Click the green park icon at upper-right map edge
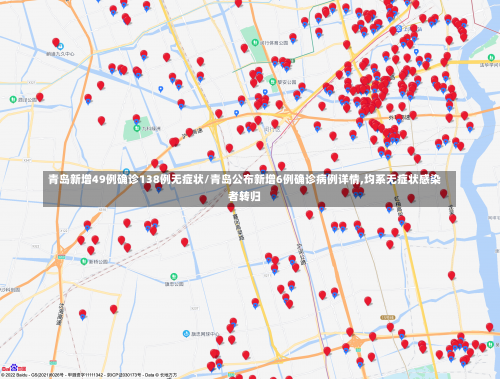 tap(491, 57)
